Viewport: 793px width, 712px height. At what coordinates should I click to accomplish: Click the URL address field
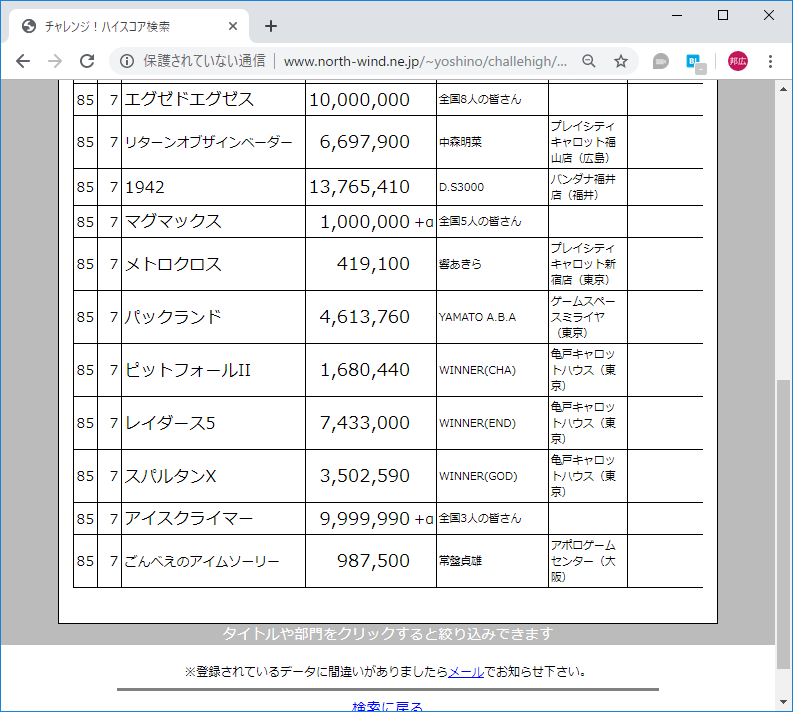click(x=425, y=61)
